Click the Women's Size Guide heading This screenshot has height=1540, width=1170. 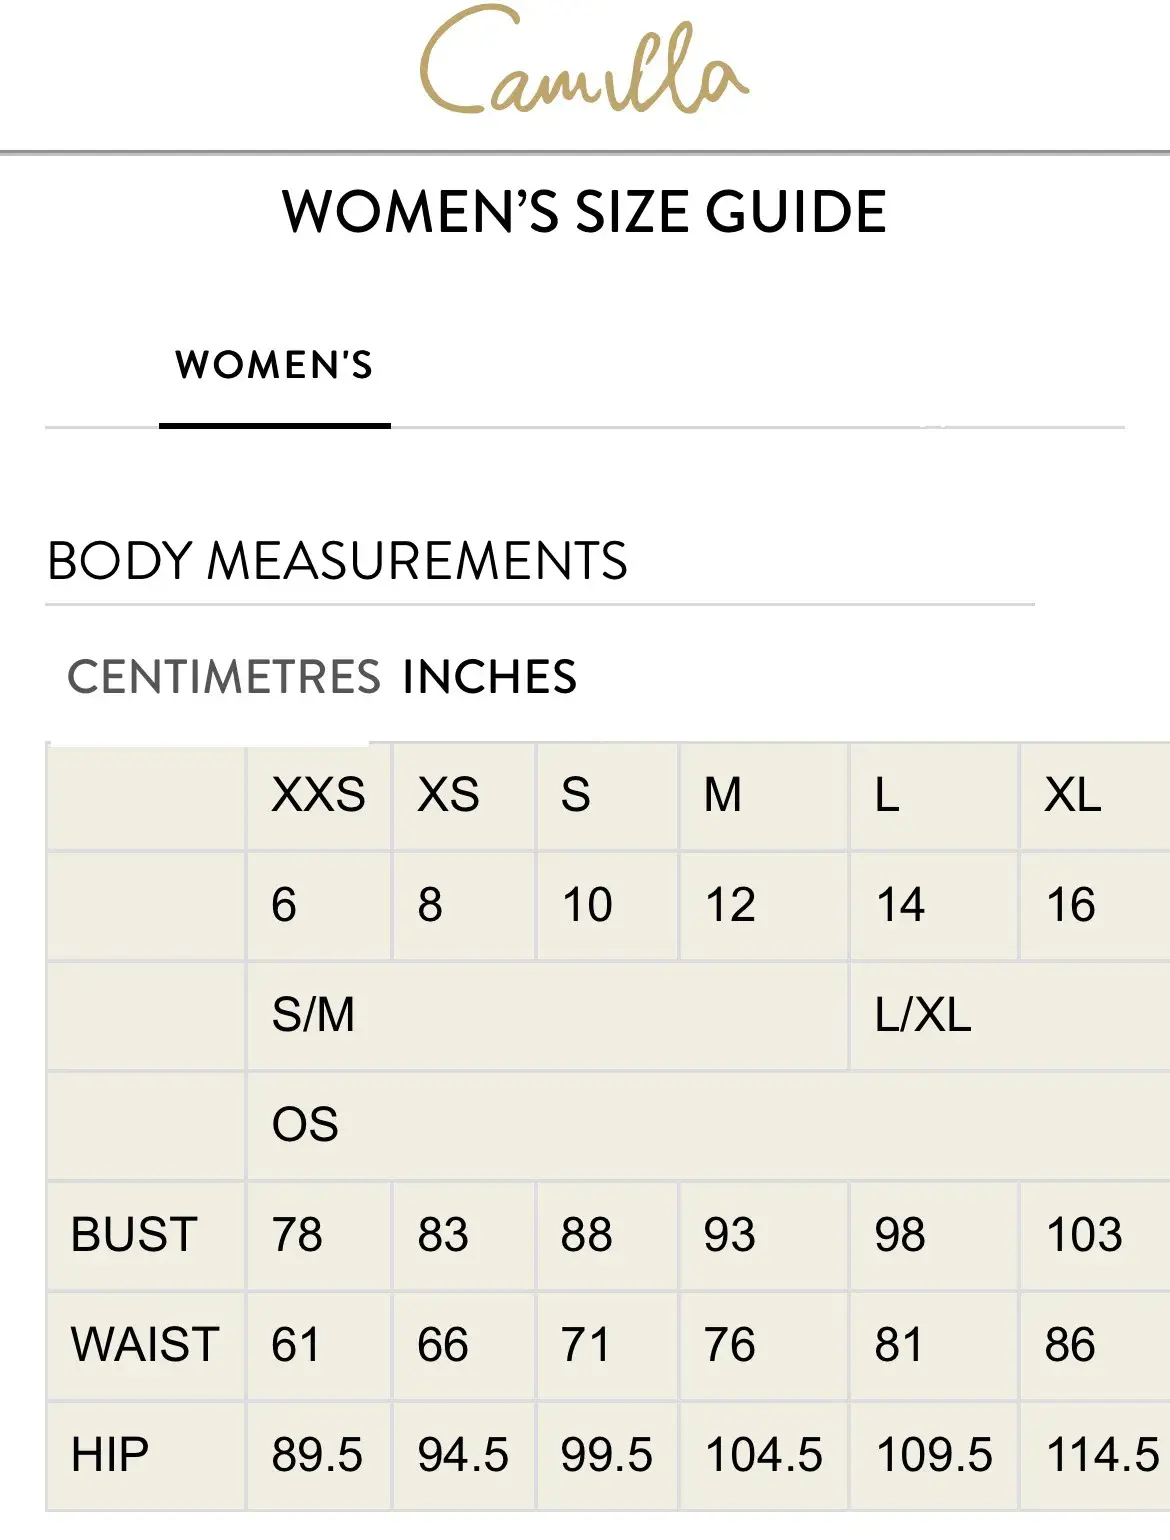[584, 212]
